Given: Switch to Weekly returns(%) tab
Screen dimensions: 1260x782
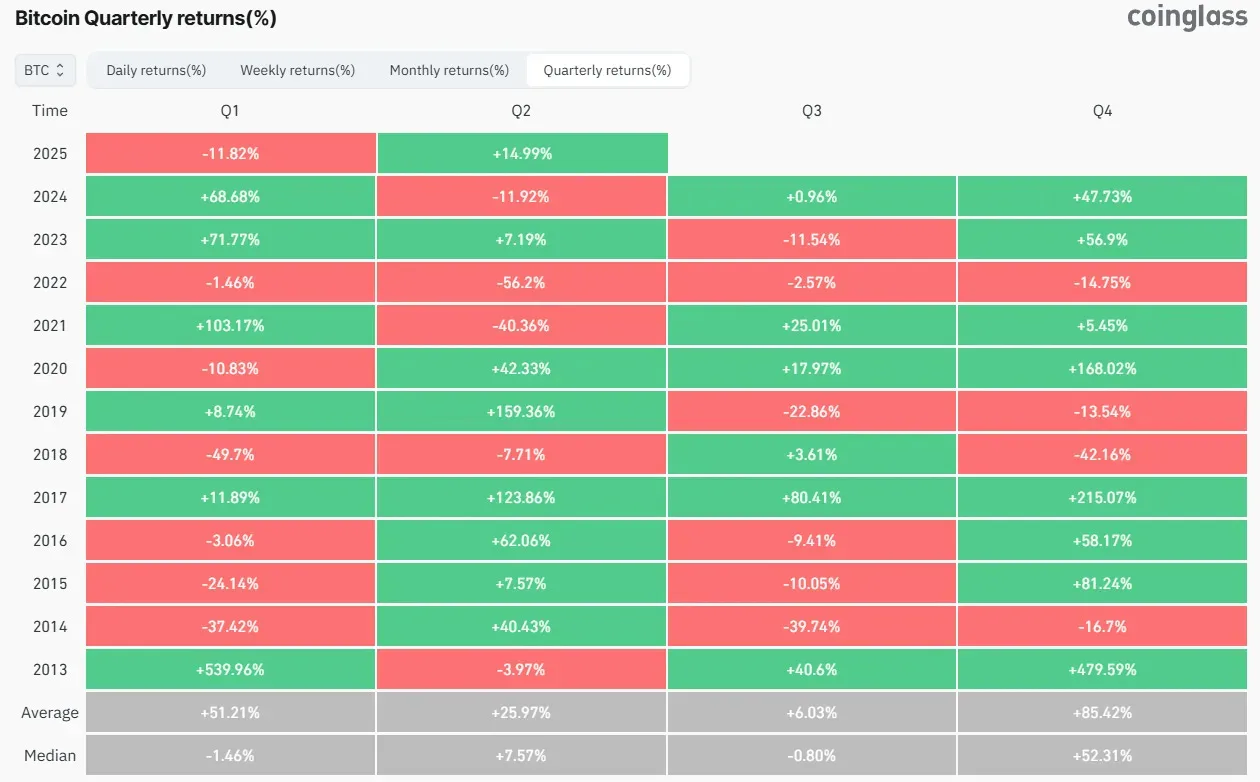Looking at the screenshot, I should pos(298,70).
